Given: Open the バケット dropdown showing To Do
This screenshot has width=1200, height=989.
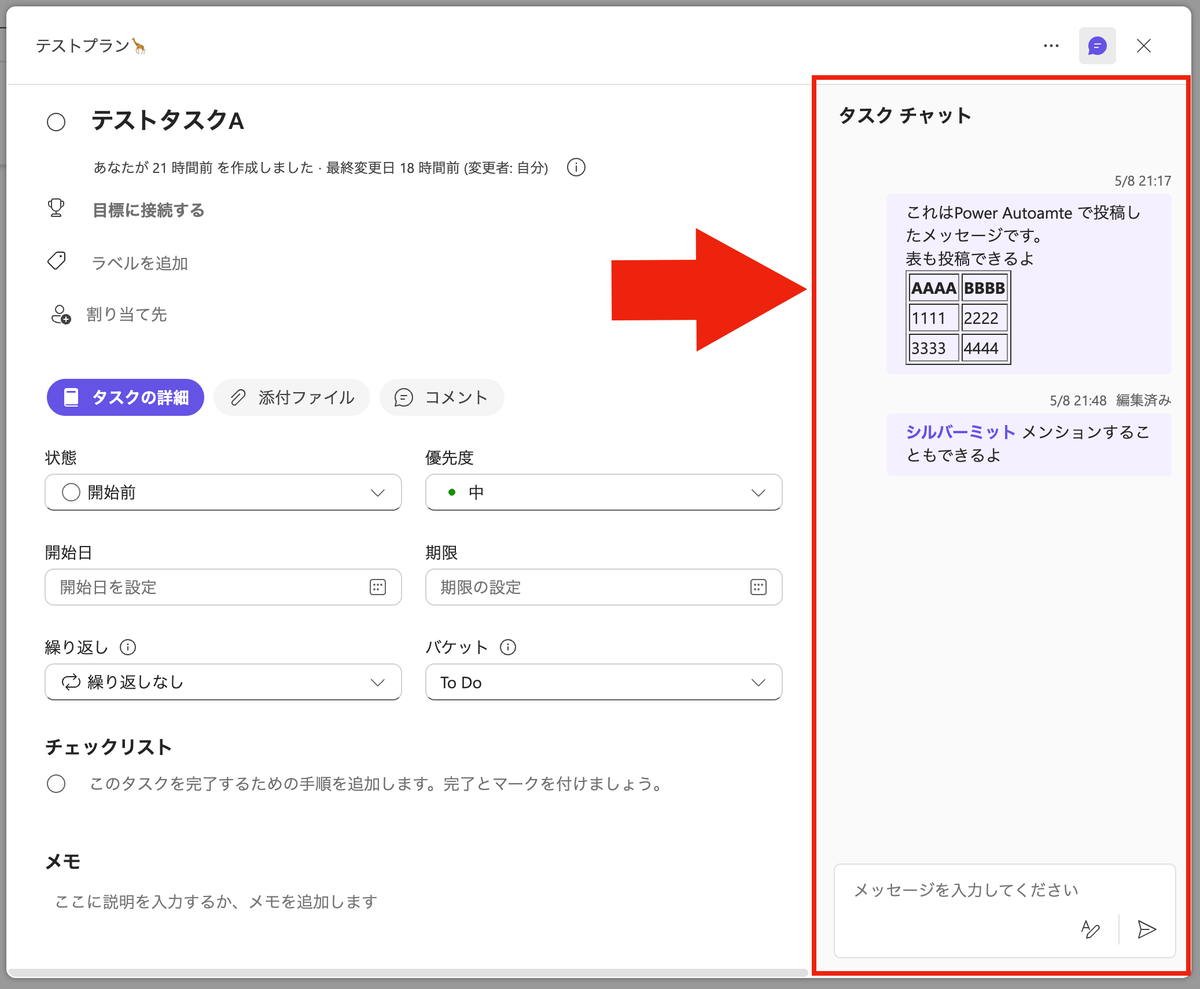Looking at the screenshot, I should click(x=604, y=682).
